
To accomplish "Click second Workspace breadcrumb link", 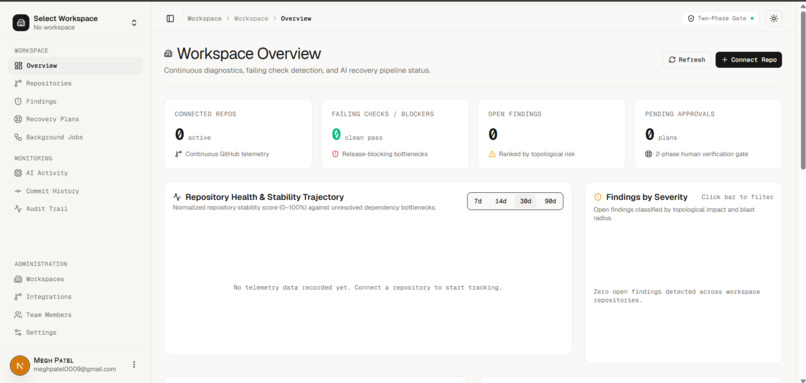I will (251, 19).
